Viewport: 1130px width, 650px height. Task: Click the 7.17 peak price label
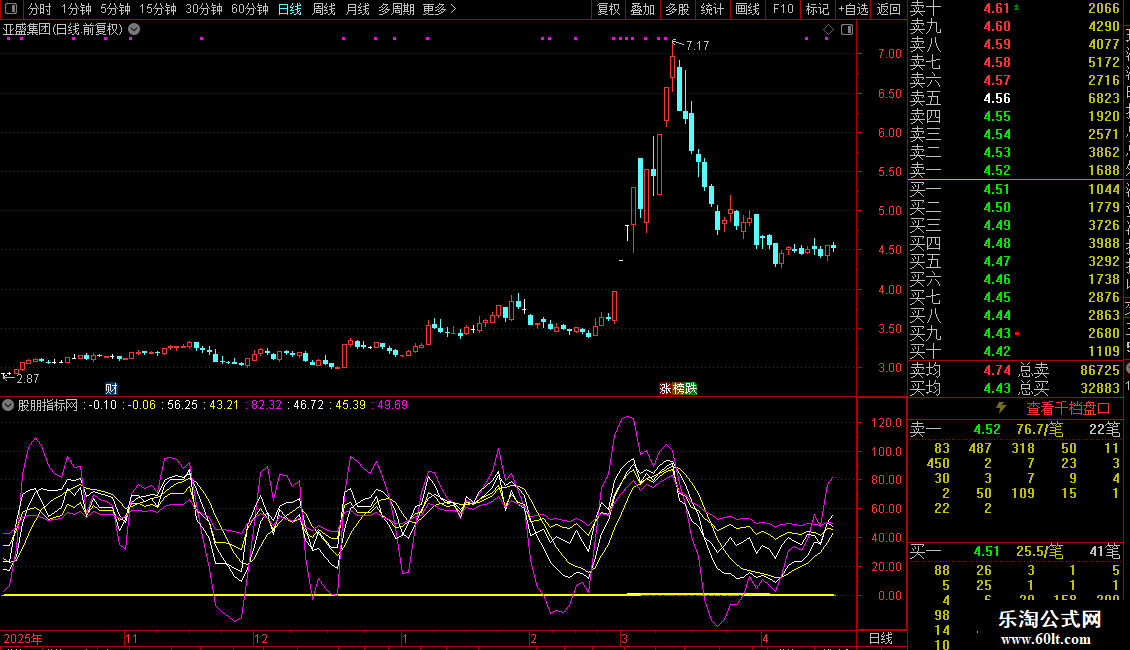click(698, 45)
